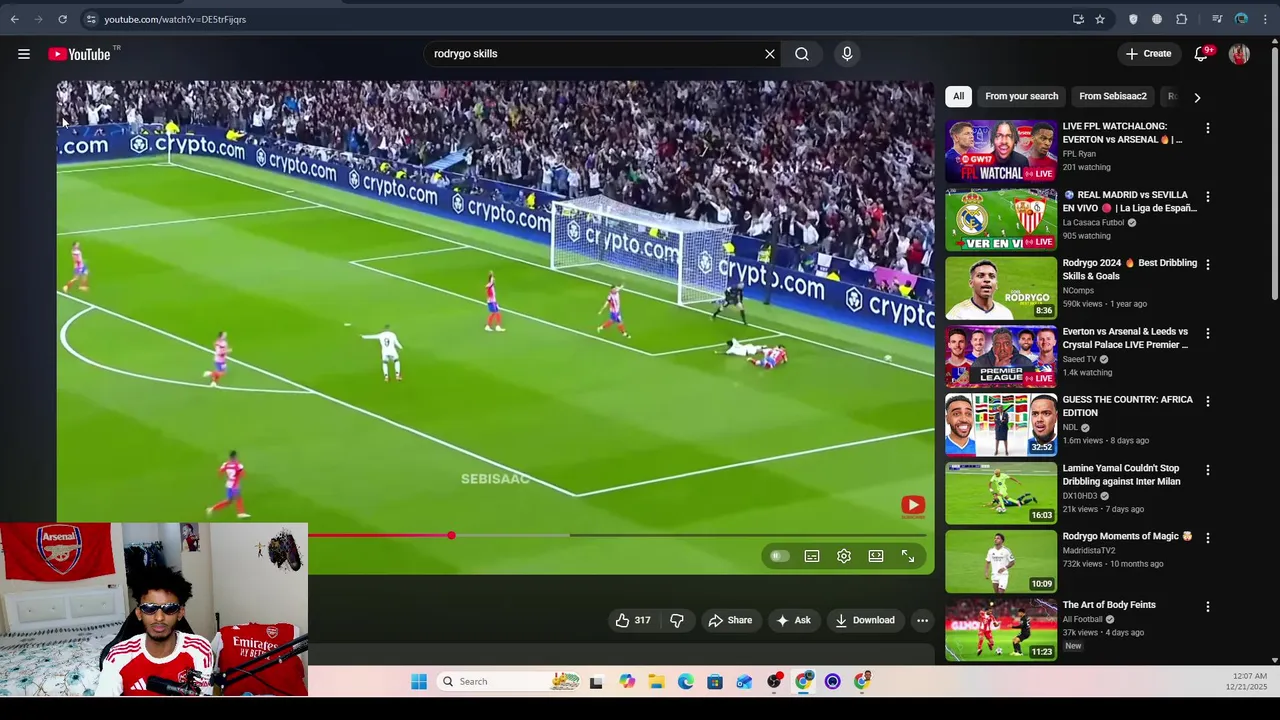Viewport: 1280px width, 720px height.
Task: Open Copilot from the taskbar
Action: (626, 682)
